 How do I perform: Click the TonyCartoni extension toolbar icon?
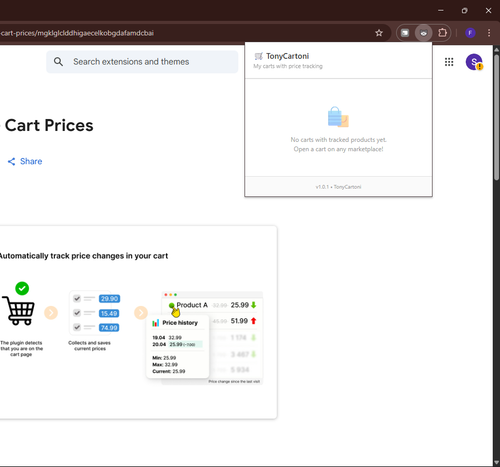point(423,33)
